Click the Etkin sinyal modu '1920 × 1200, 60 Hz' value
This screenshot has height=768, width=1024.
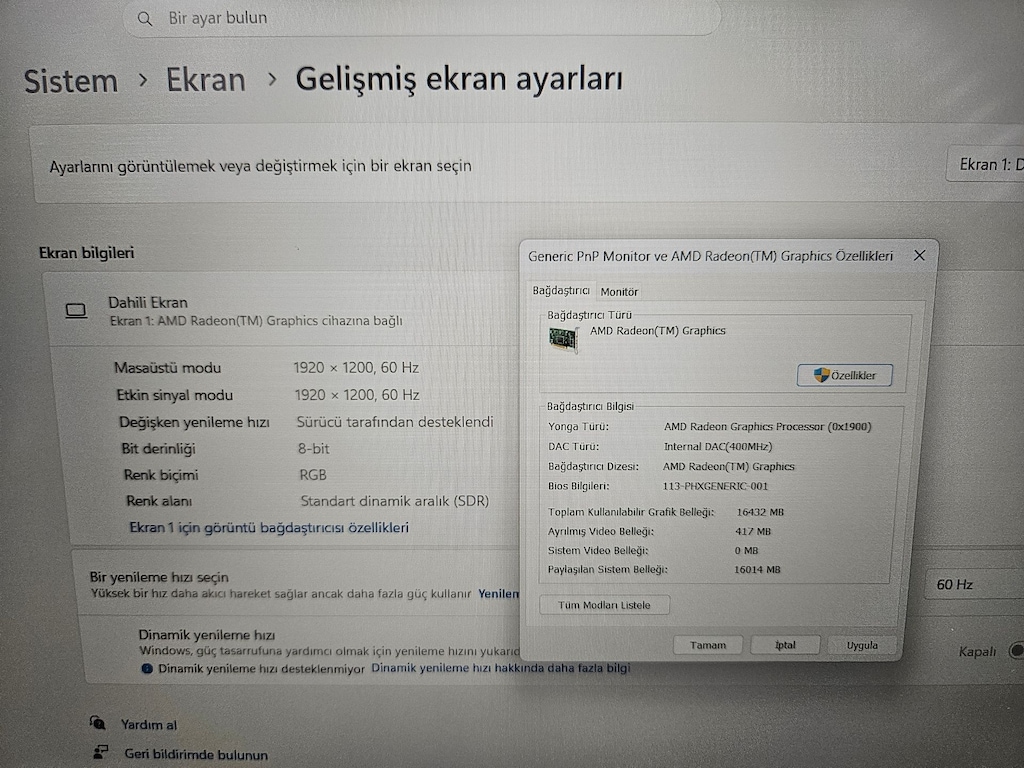click(357, 395)
